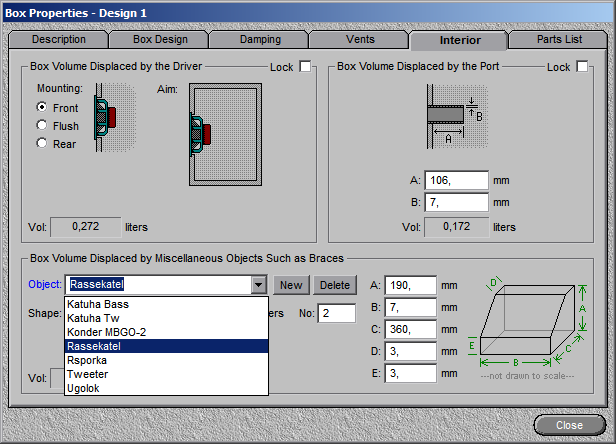The height and width of the screenshot is (444, 616).
Task: Click the port A field with 106
Action: 456,180
